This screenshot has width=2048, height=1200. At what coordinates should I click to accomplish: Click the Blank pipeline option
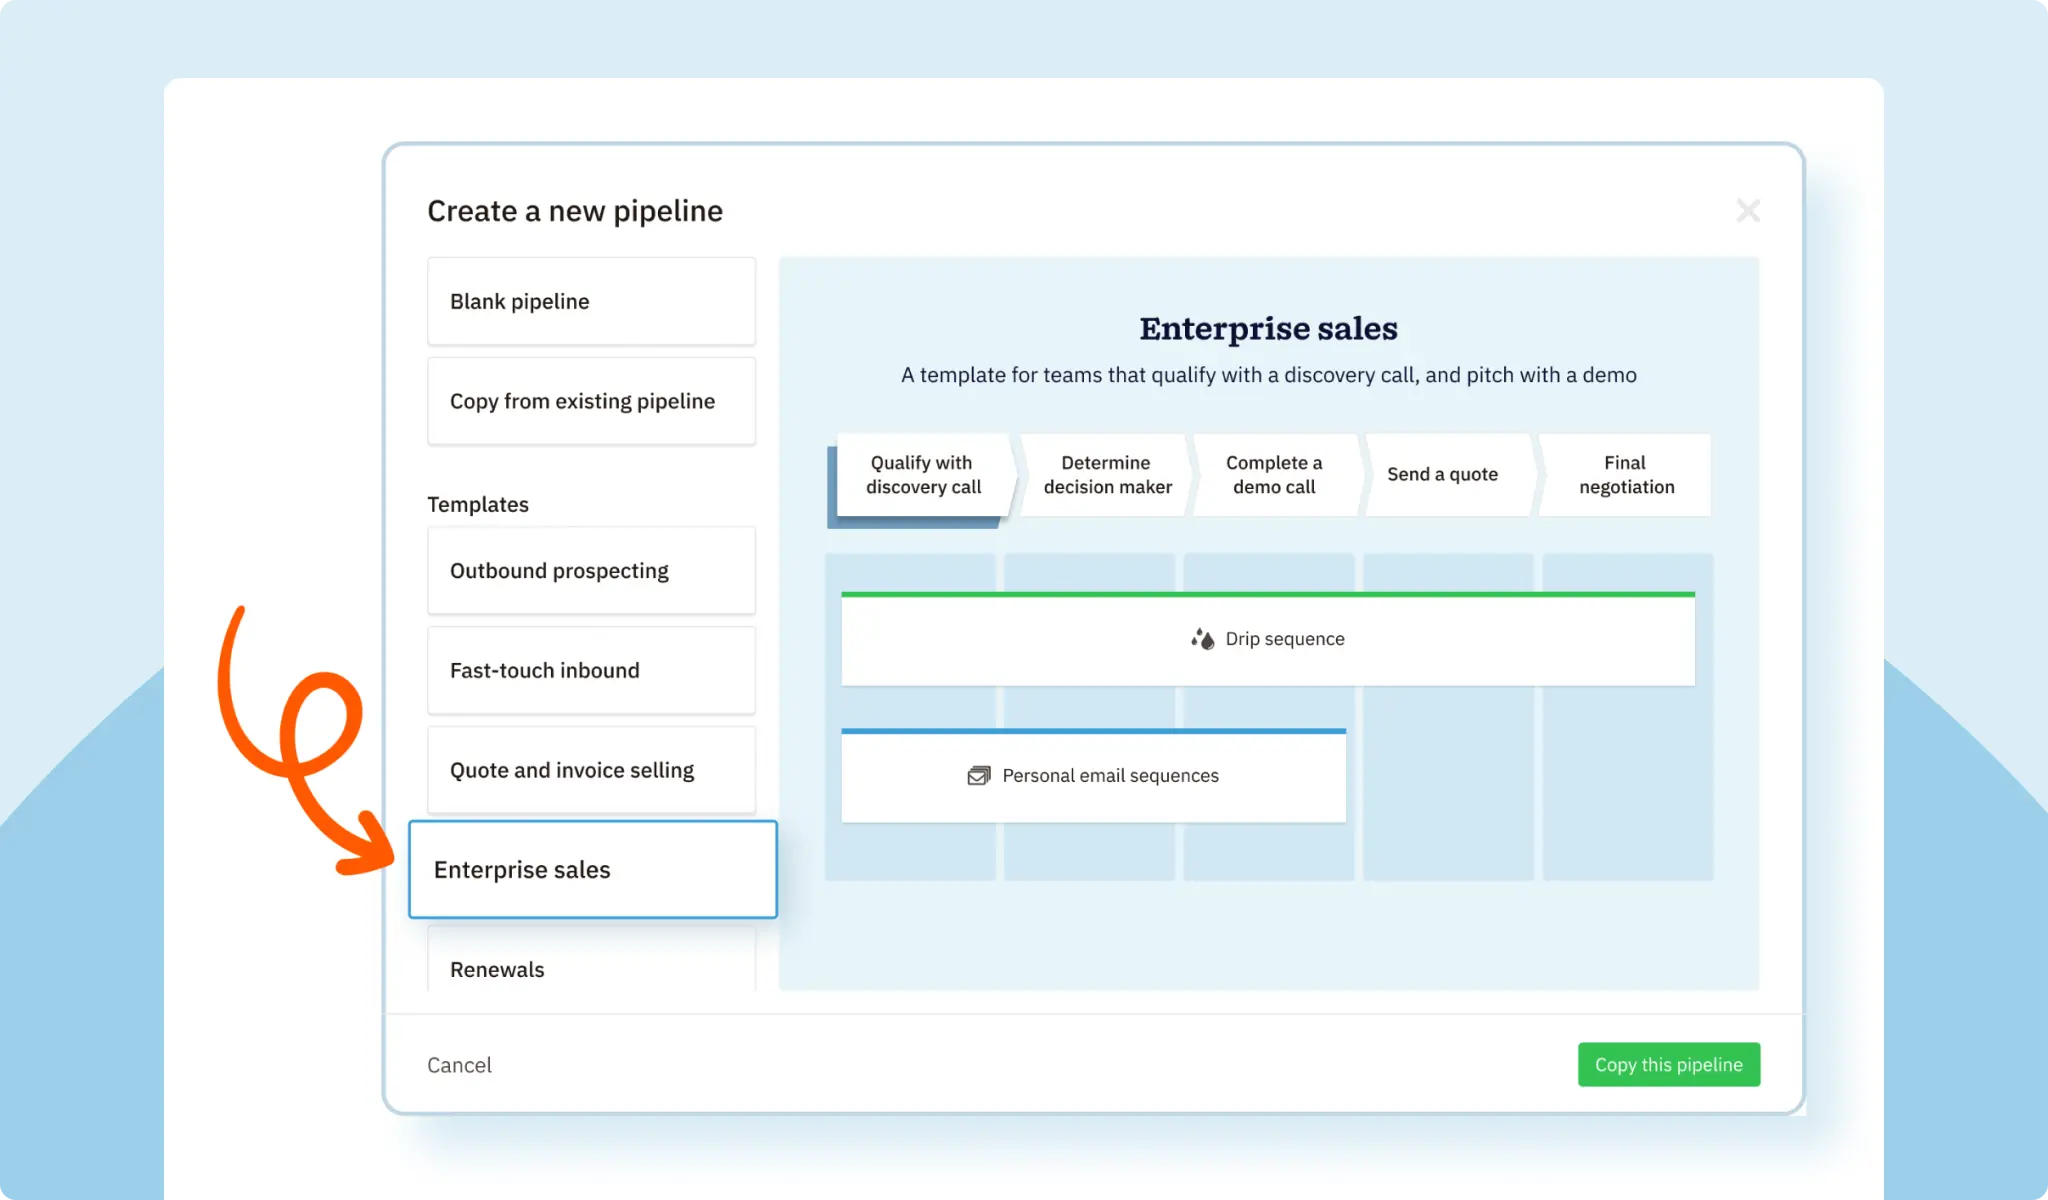[x=591, y=301]
